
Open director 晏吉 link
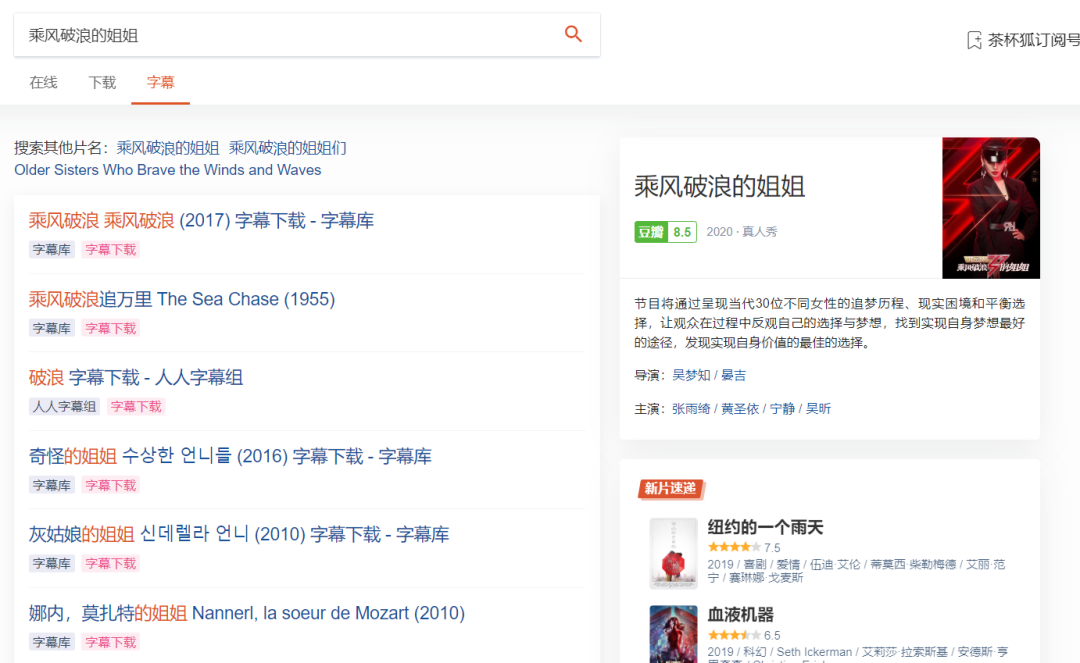pyautogui.click(x=734, y=375)
